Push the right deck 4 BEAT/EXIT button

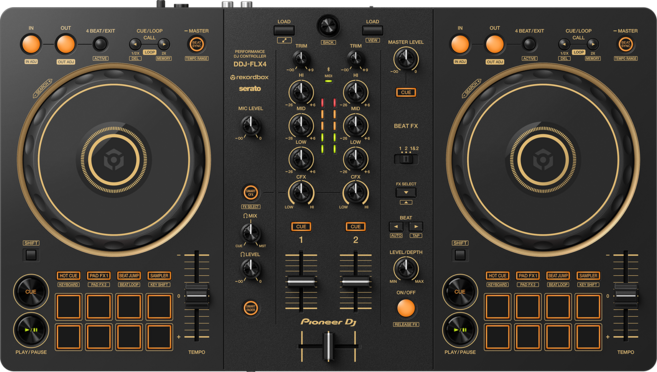pos(529,44)
